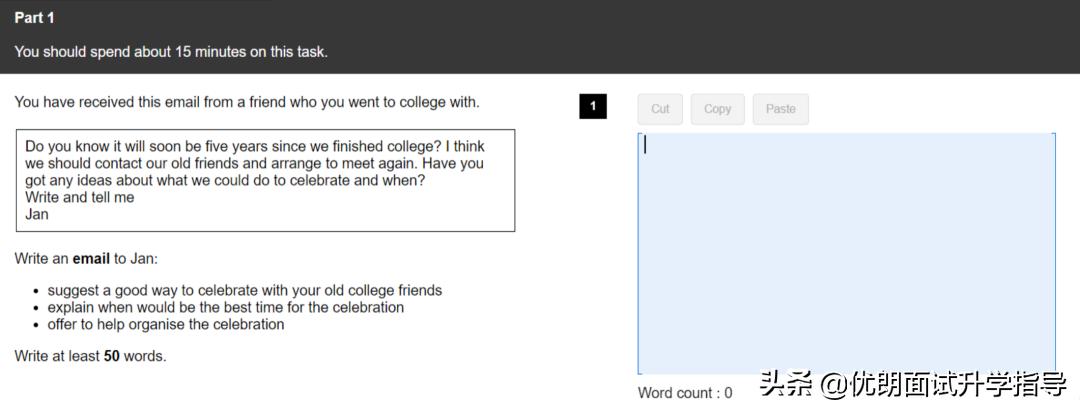This screenshot has width=1080, height=411.
Task: Click the 'explain when would be best time' bullet
Action: click(x=225, y=308)
